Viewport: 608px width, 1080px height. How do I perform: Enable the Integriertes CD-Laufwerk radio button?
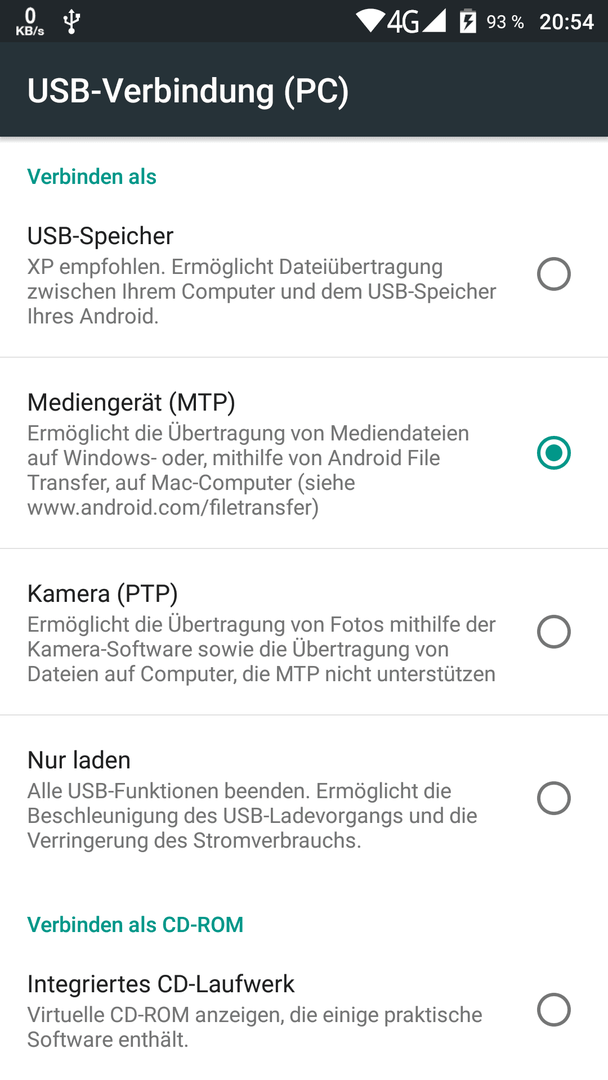tap(554, 1010)
